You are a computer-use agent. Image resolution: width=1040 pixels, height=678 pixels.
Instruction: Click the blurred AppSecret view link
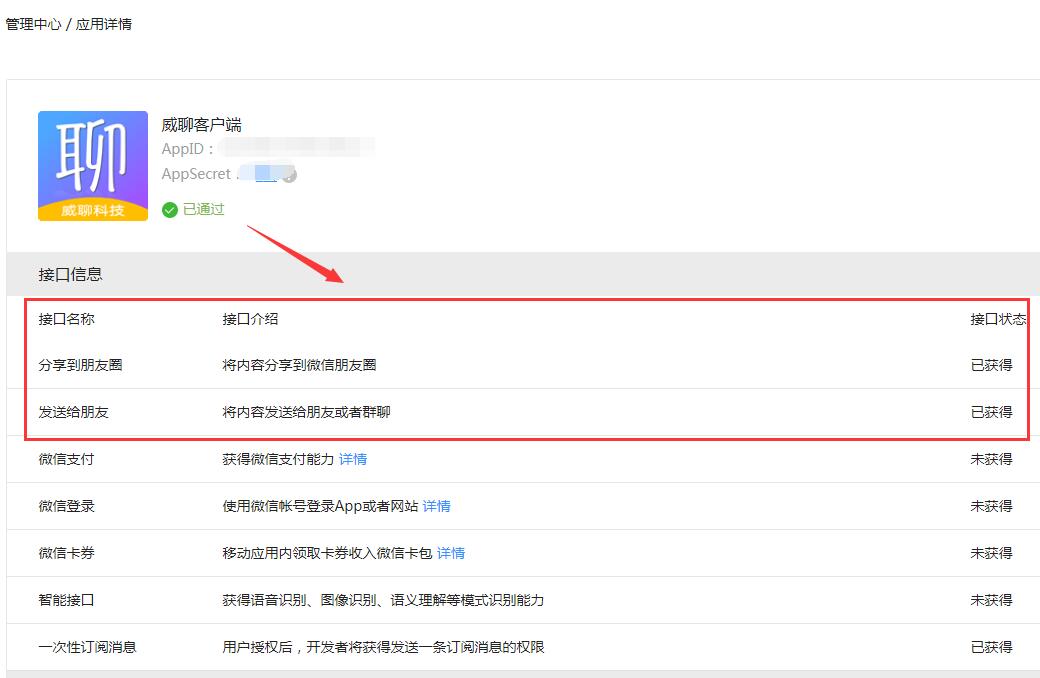tap(265, 174)
